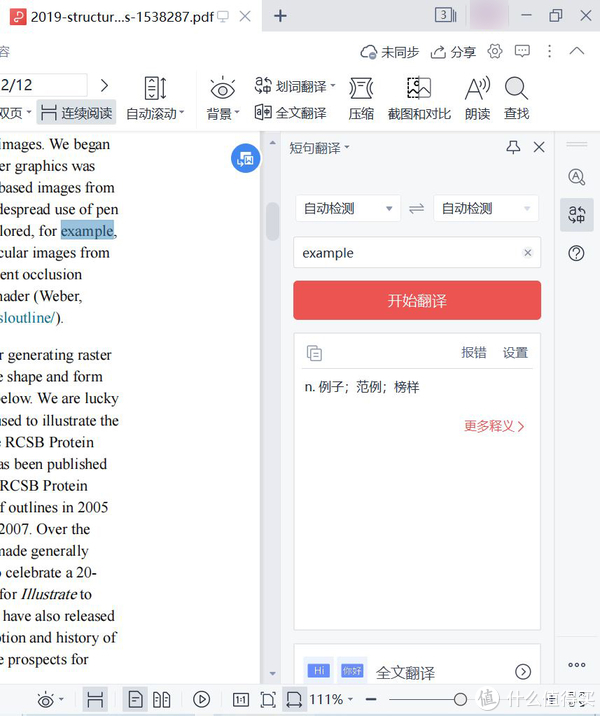Click 全文翻译 in the toolbar
This screenshot has height=716, width=600.
[290, 112]
